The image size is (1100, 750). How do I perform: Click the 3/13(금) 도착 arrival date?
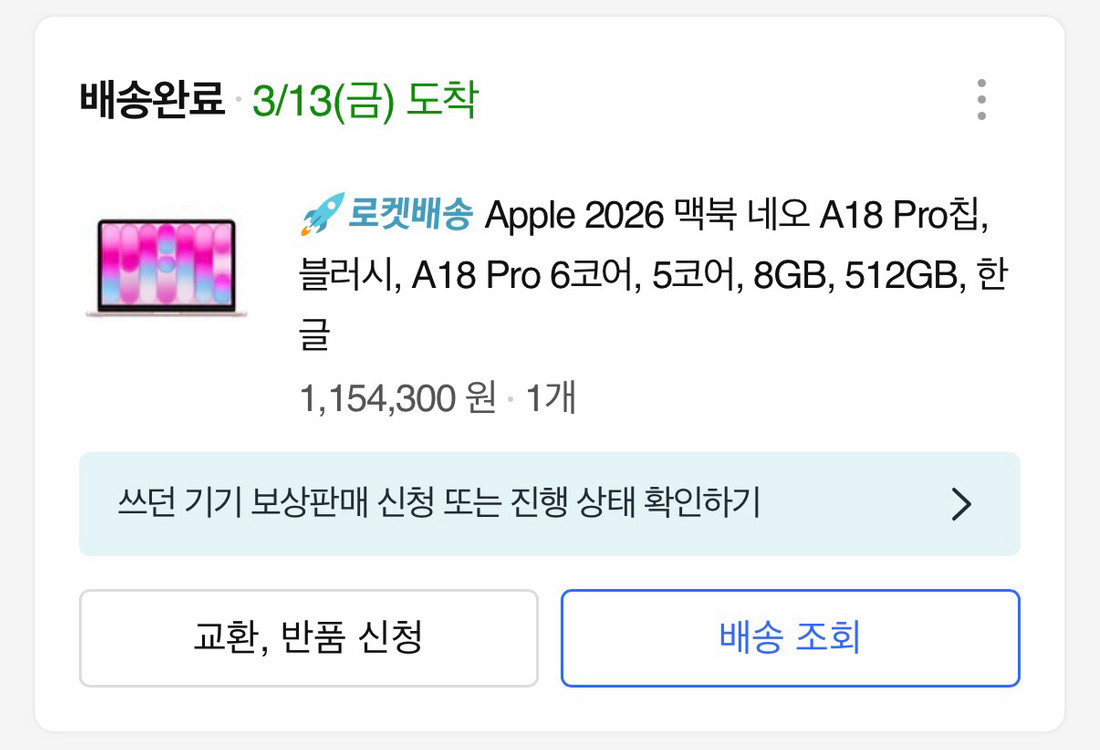(366, 100)
